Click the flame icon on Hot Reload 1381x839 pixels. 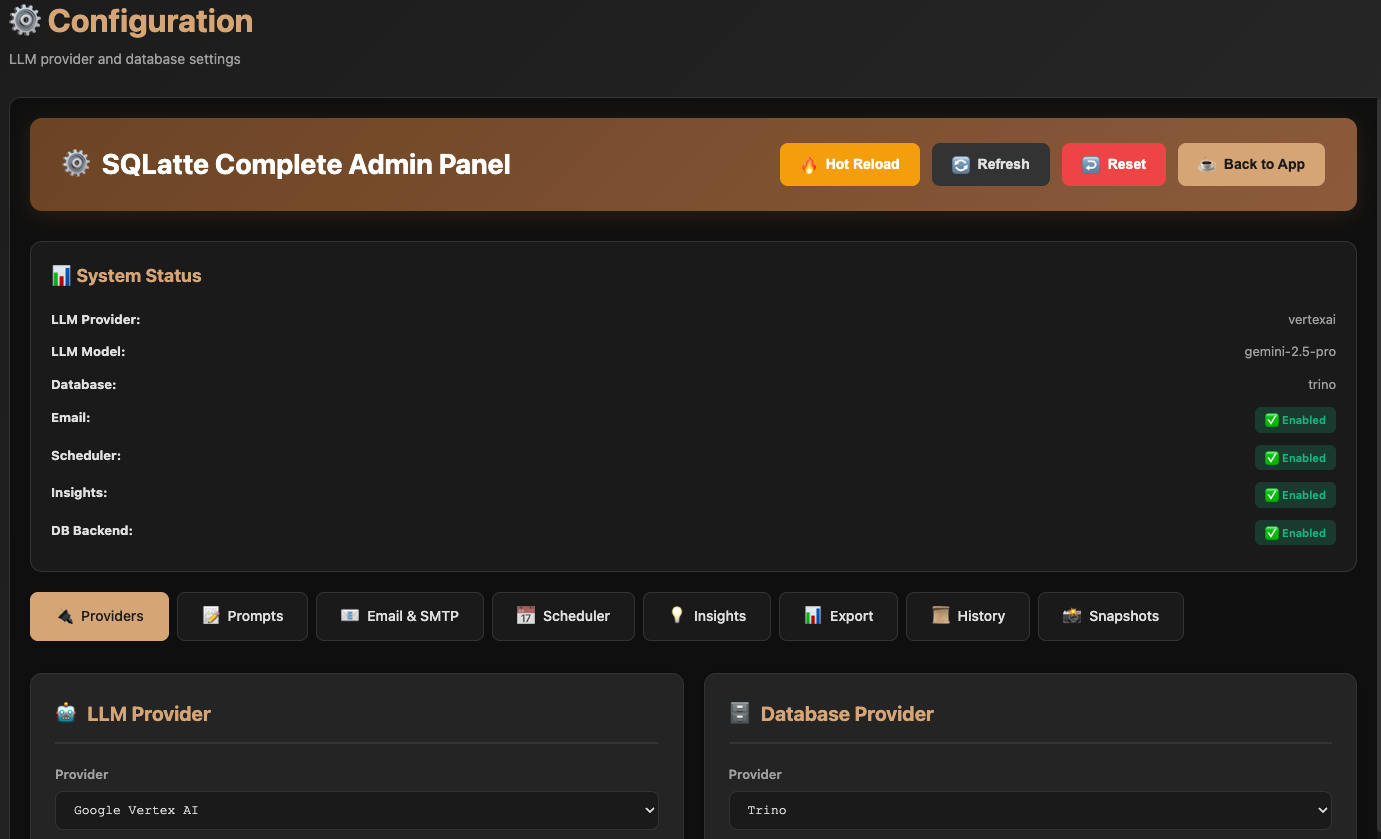812,164
